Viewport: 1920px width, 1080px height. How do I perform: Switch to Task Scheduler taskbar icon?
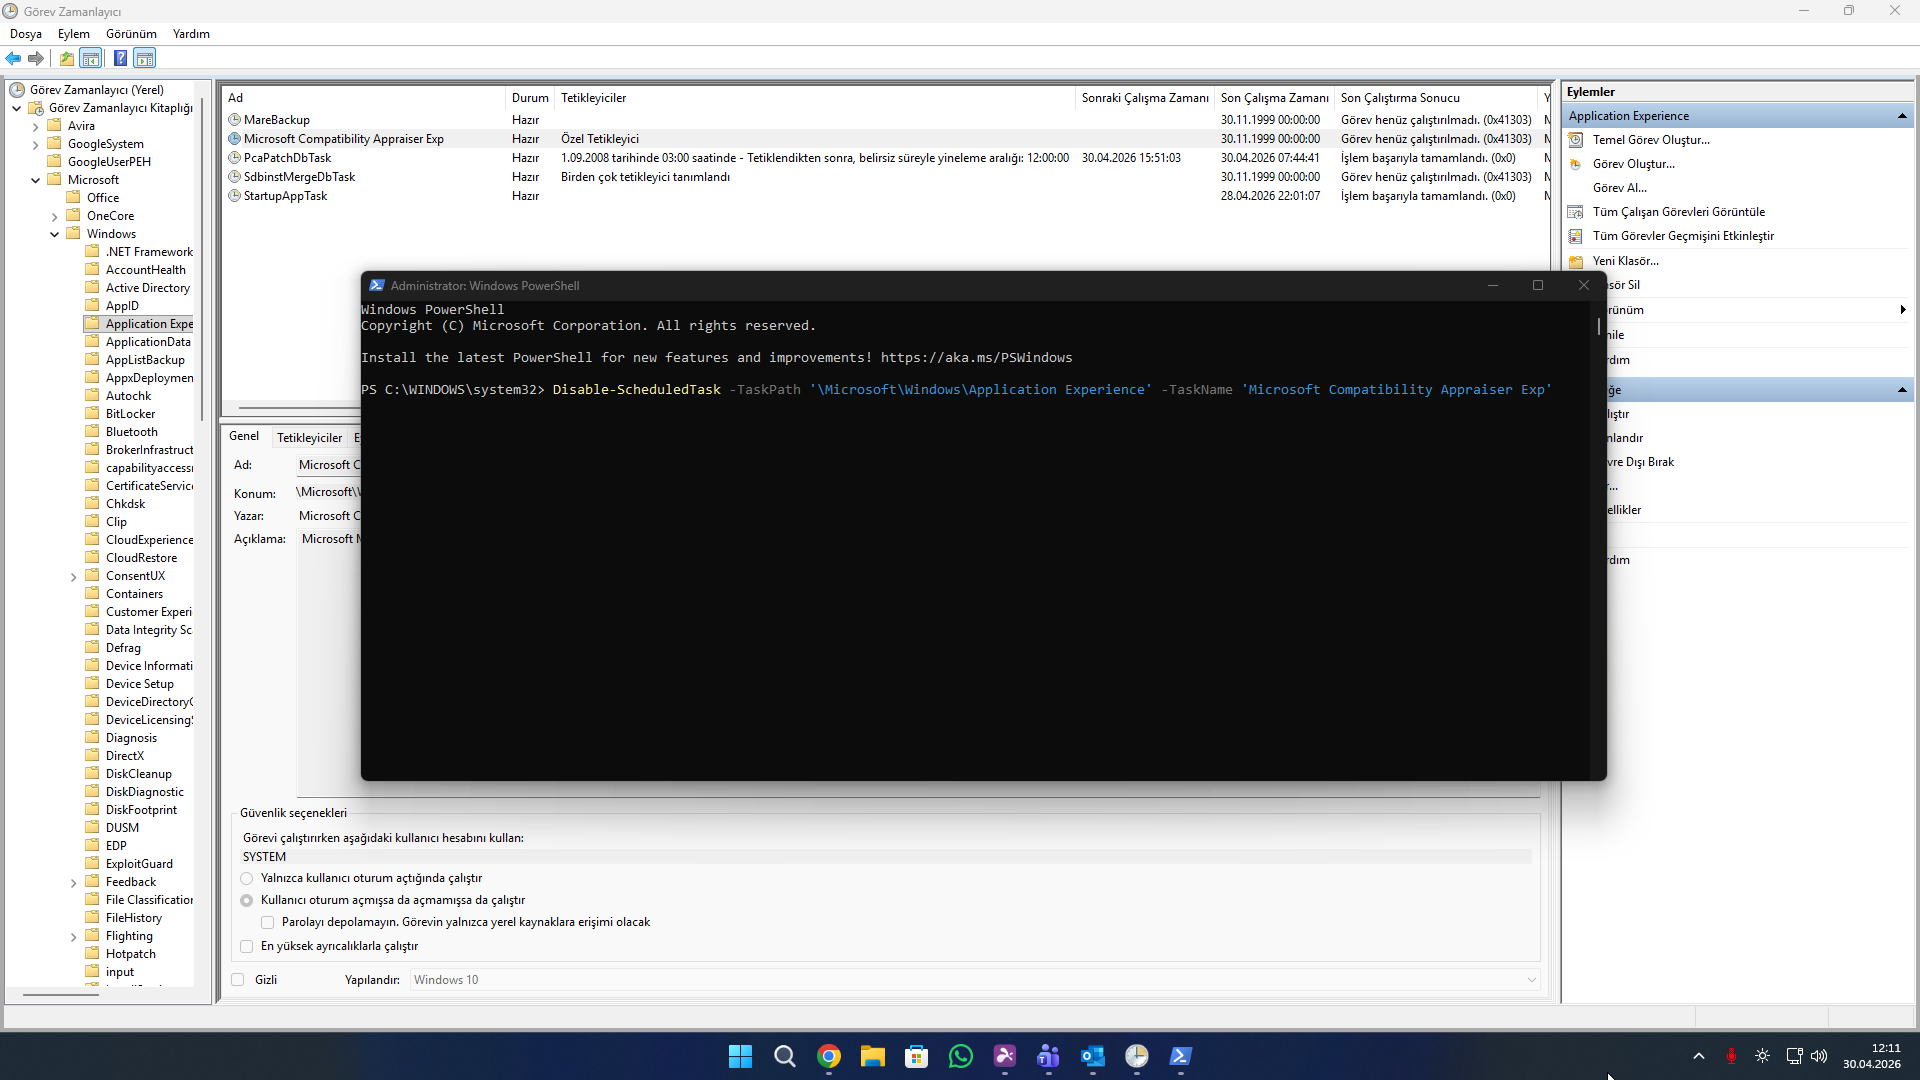[x=1137, y=1056]
